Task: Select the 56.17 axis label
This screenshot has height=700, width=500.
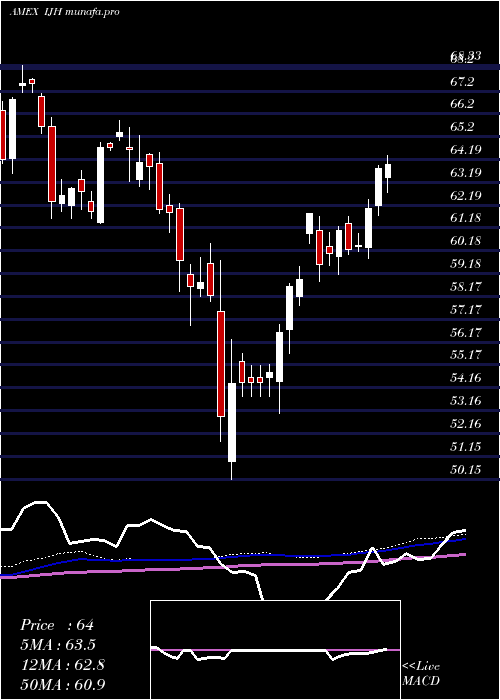Action: 466,333
